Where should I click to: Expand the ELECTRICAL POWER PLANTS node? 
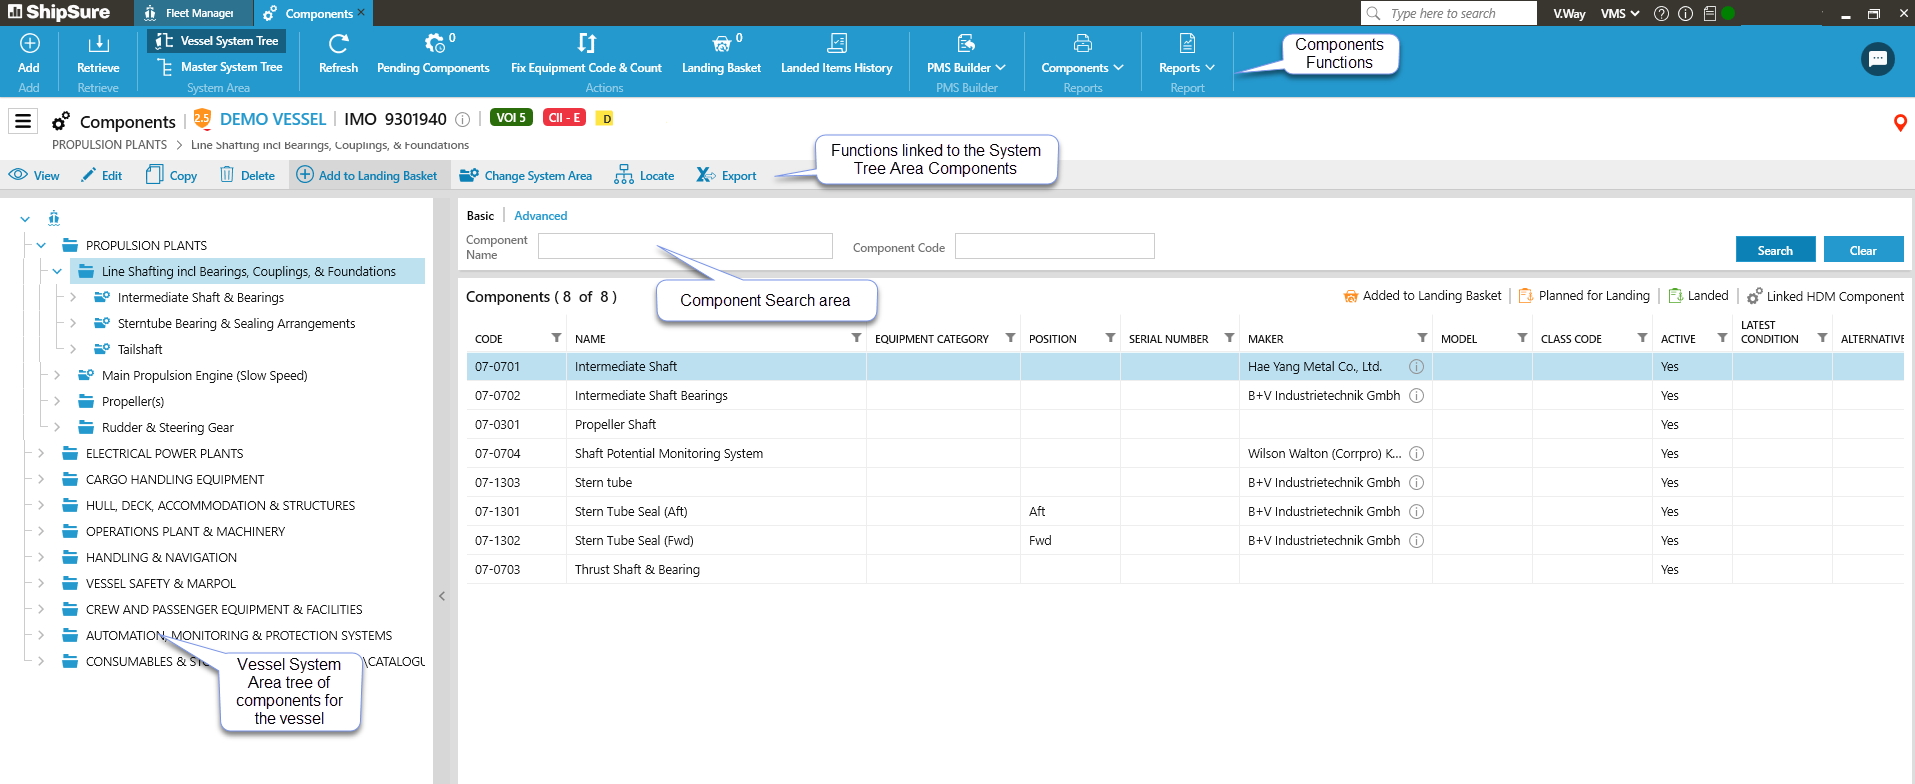41,453
